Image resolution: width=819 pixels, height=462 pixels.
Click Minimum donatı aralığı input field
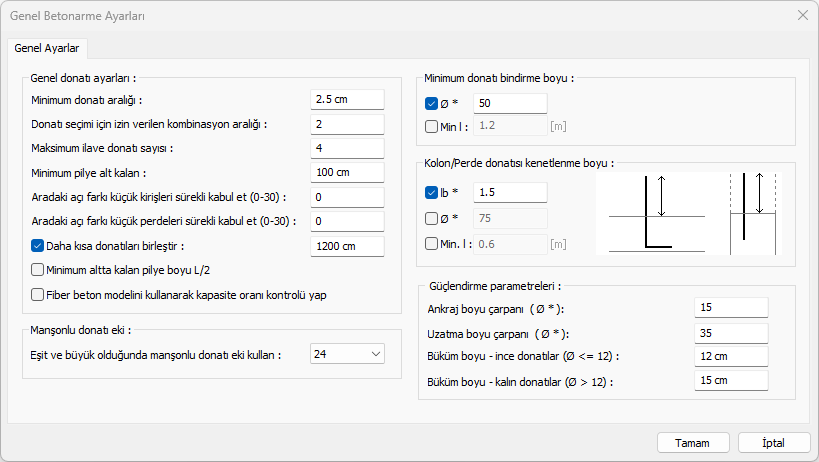pyautogui.click(x=347, y=100)
